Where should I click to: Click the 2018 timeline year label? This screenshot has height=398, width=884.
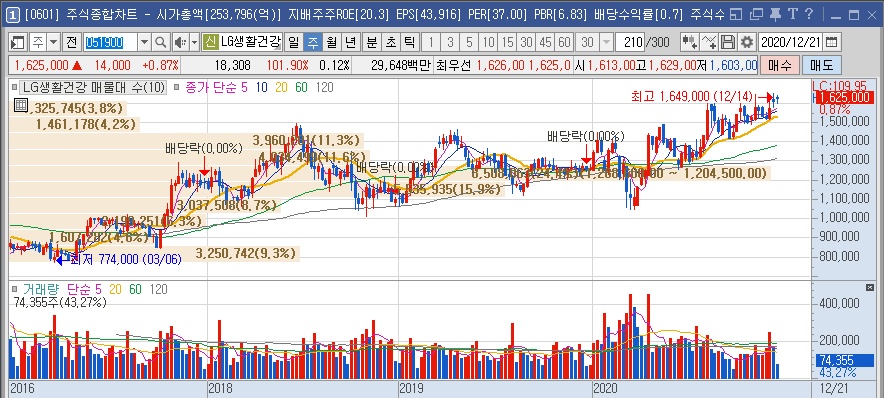coord(220,388)
